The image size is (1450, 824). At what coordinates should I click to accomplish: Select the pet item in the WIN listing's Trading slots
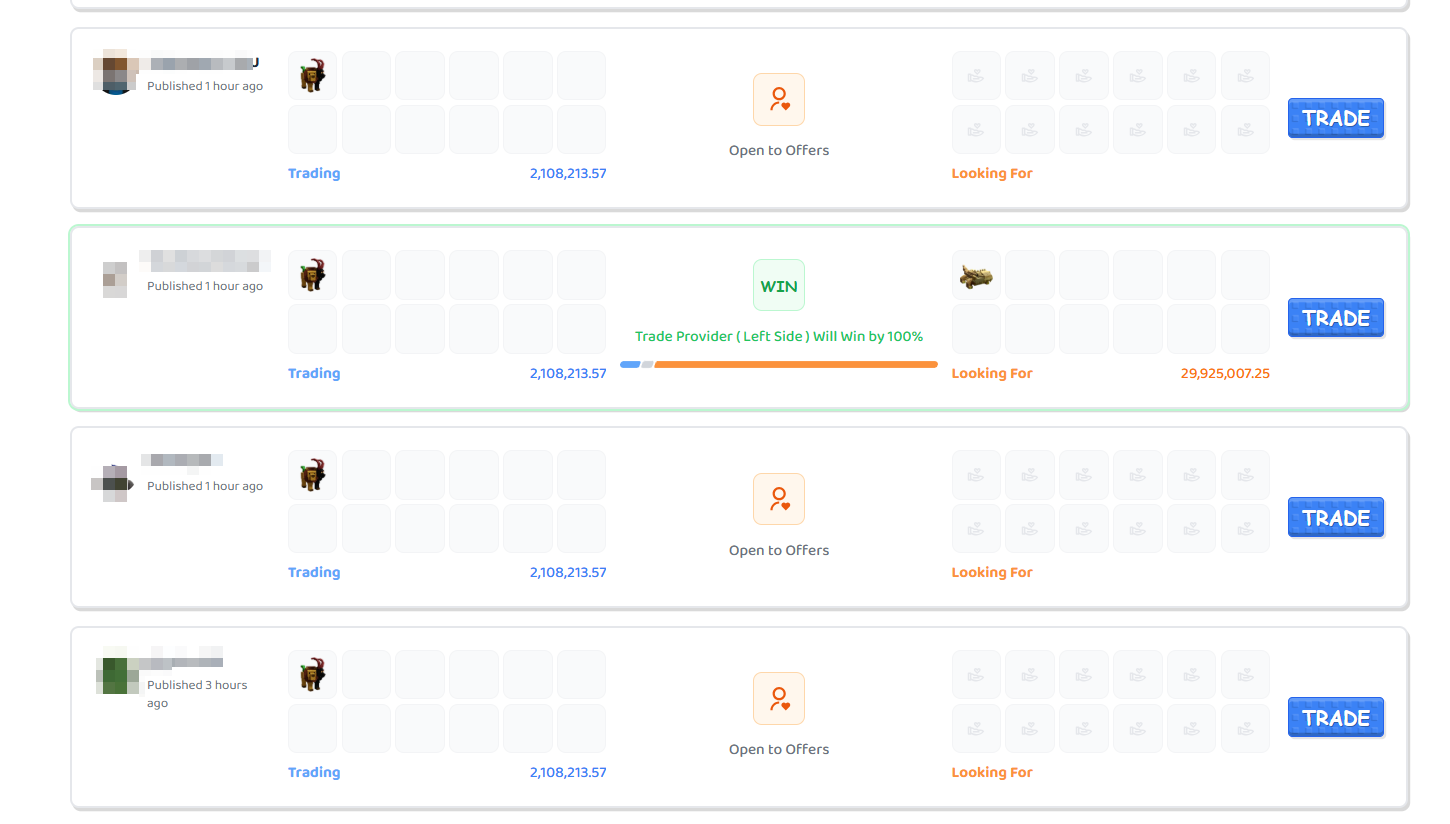click(313, 275)
